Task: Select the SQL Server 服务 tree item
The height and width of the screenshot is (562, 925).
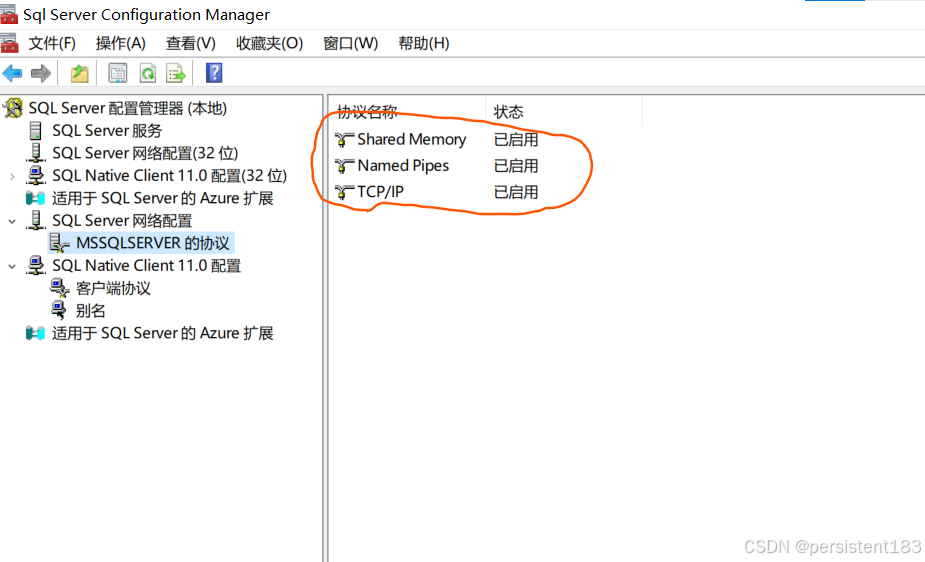Action: click(107, 130)
